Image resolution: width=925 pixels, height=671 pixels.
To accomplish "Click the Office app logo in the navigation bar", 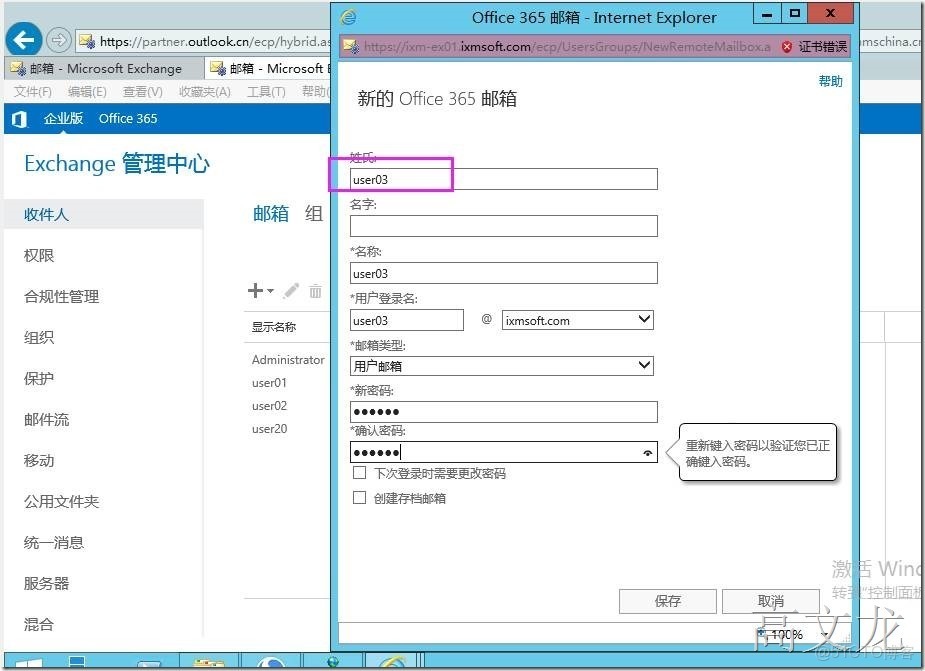I will (x=17, y=118).
